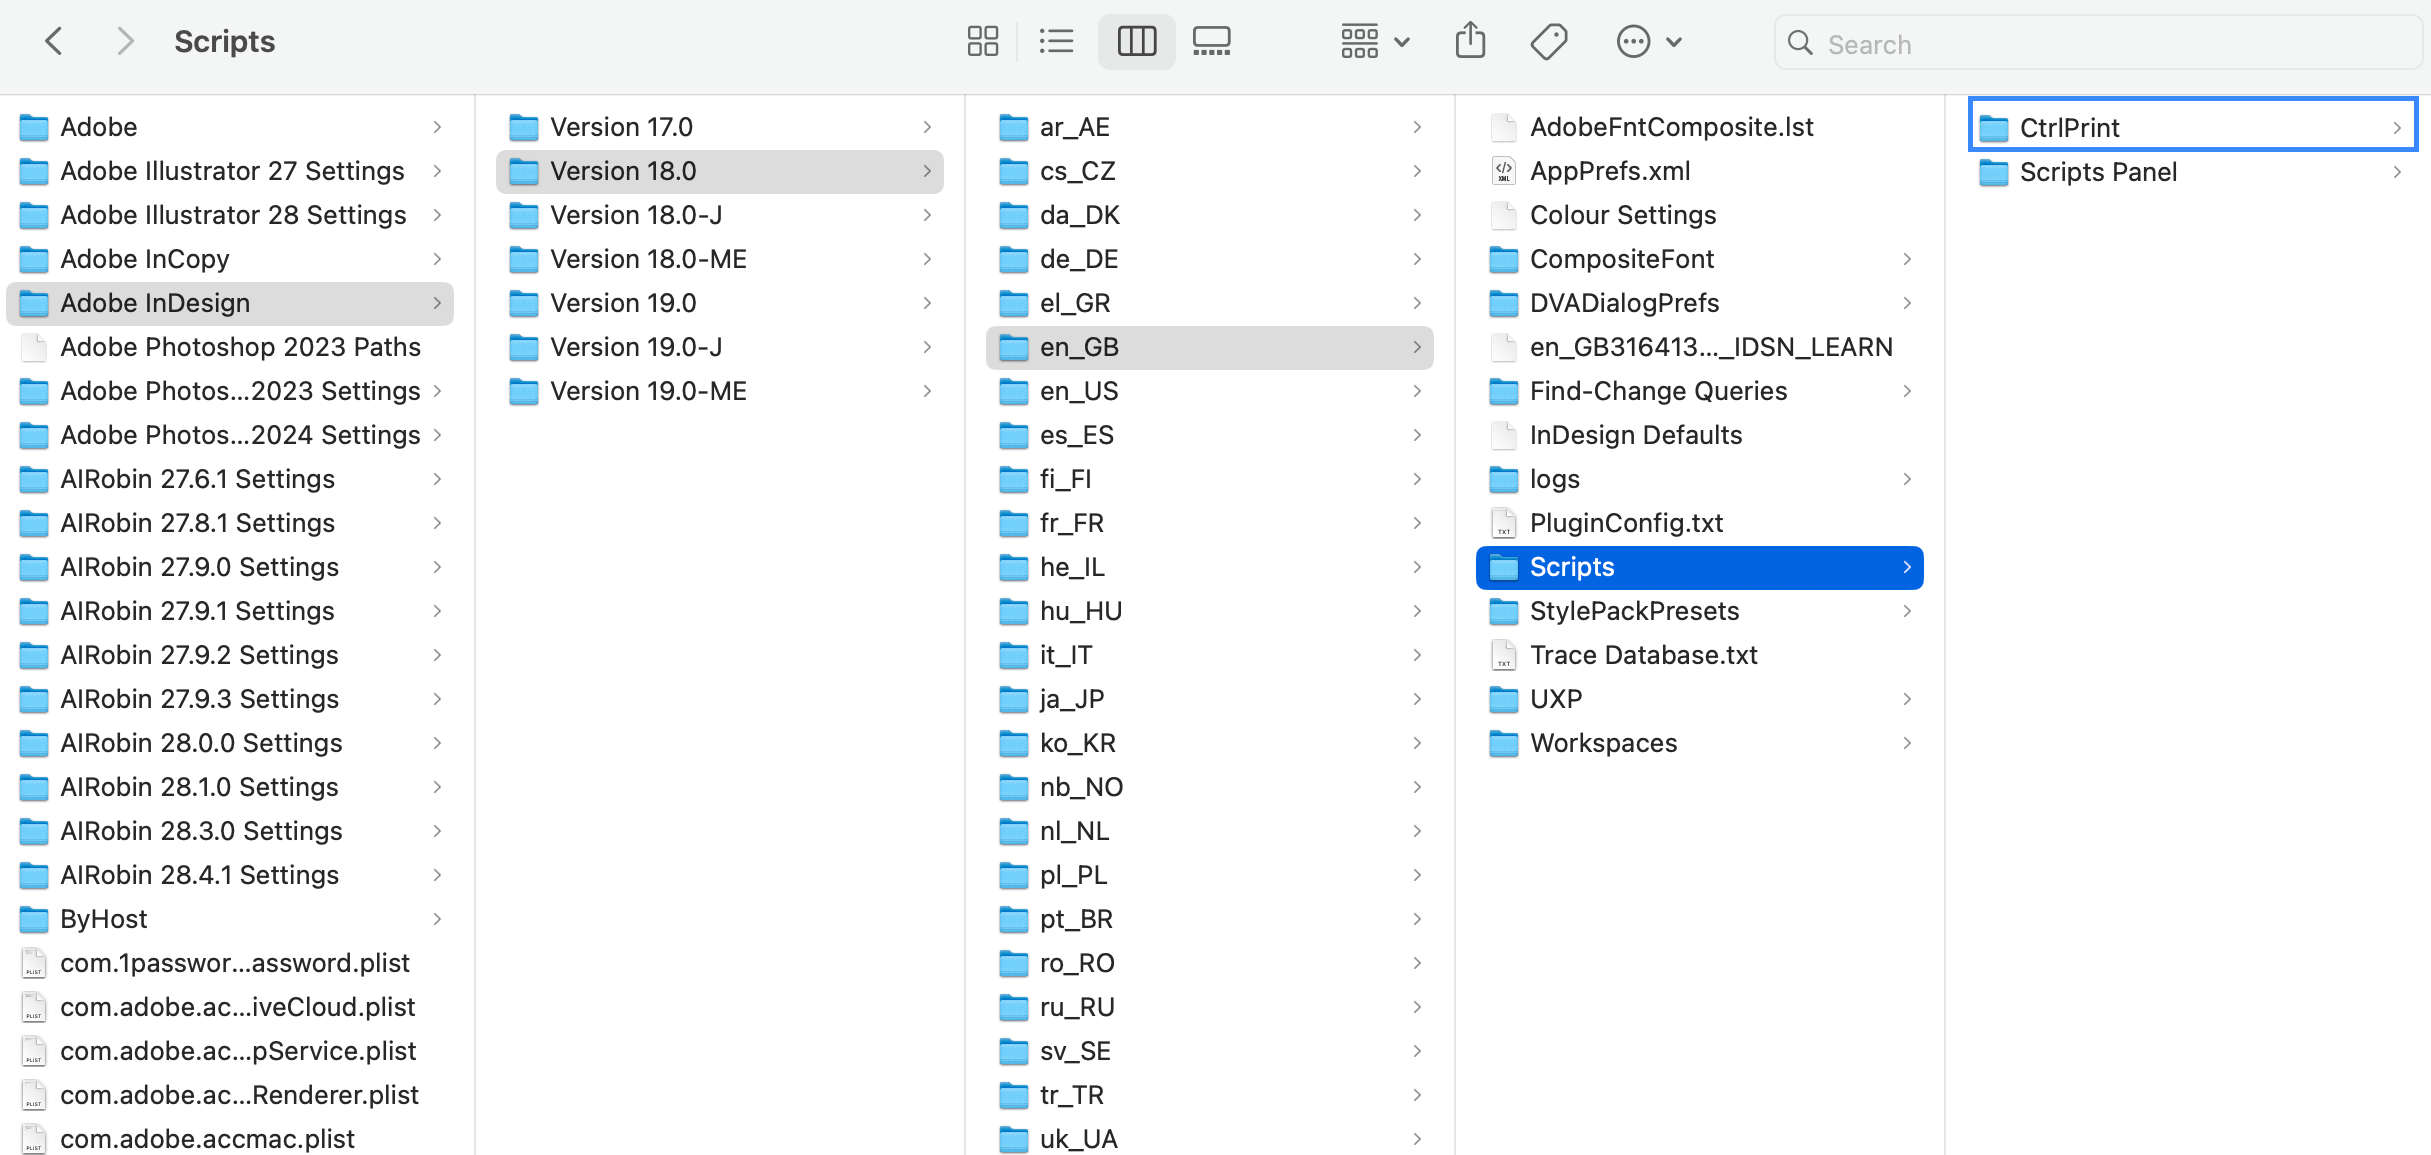
Task: Open the DVADialogPrefs folder
Action: tap(1699, 303)
